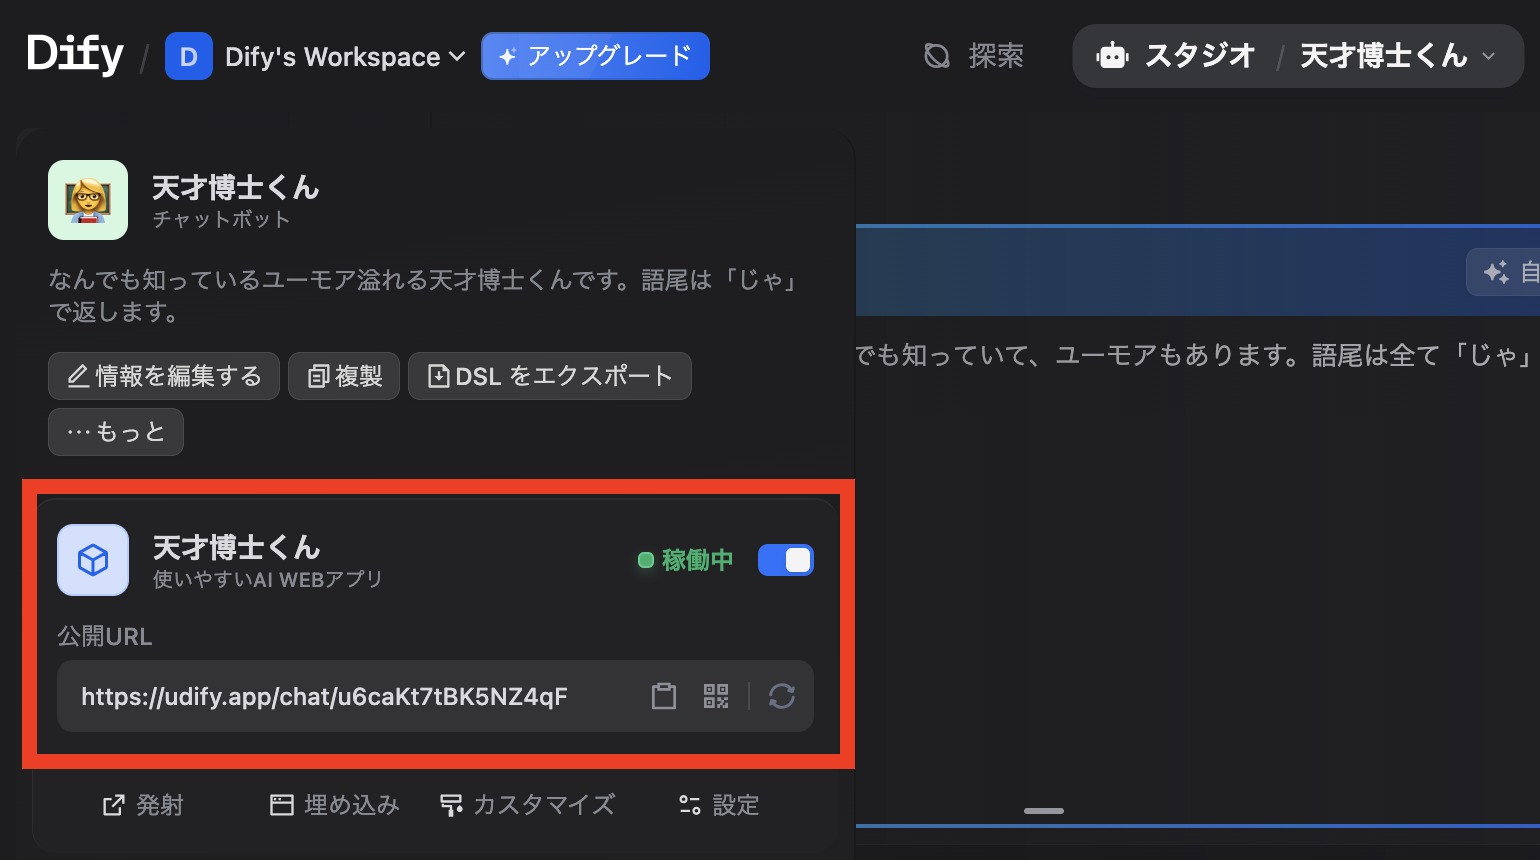Screen dimensions: 1540x860
Task: Click the prompt text mentioning ユーモア
Action: (x=1197, y=355)
